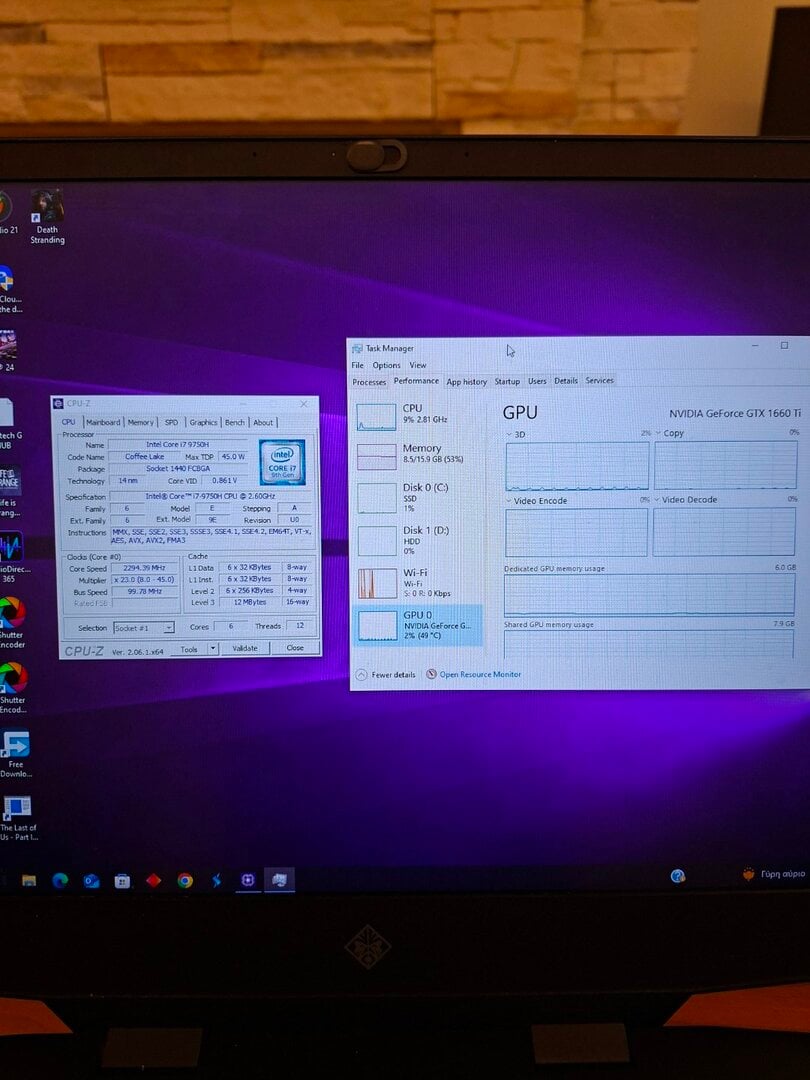Viewport: 810px width, 1080px height.
Task: Switch to the Services tab
Action: [x=599, y=380]
